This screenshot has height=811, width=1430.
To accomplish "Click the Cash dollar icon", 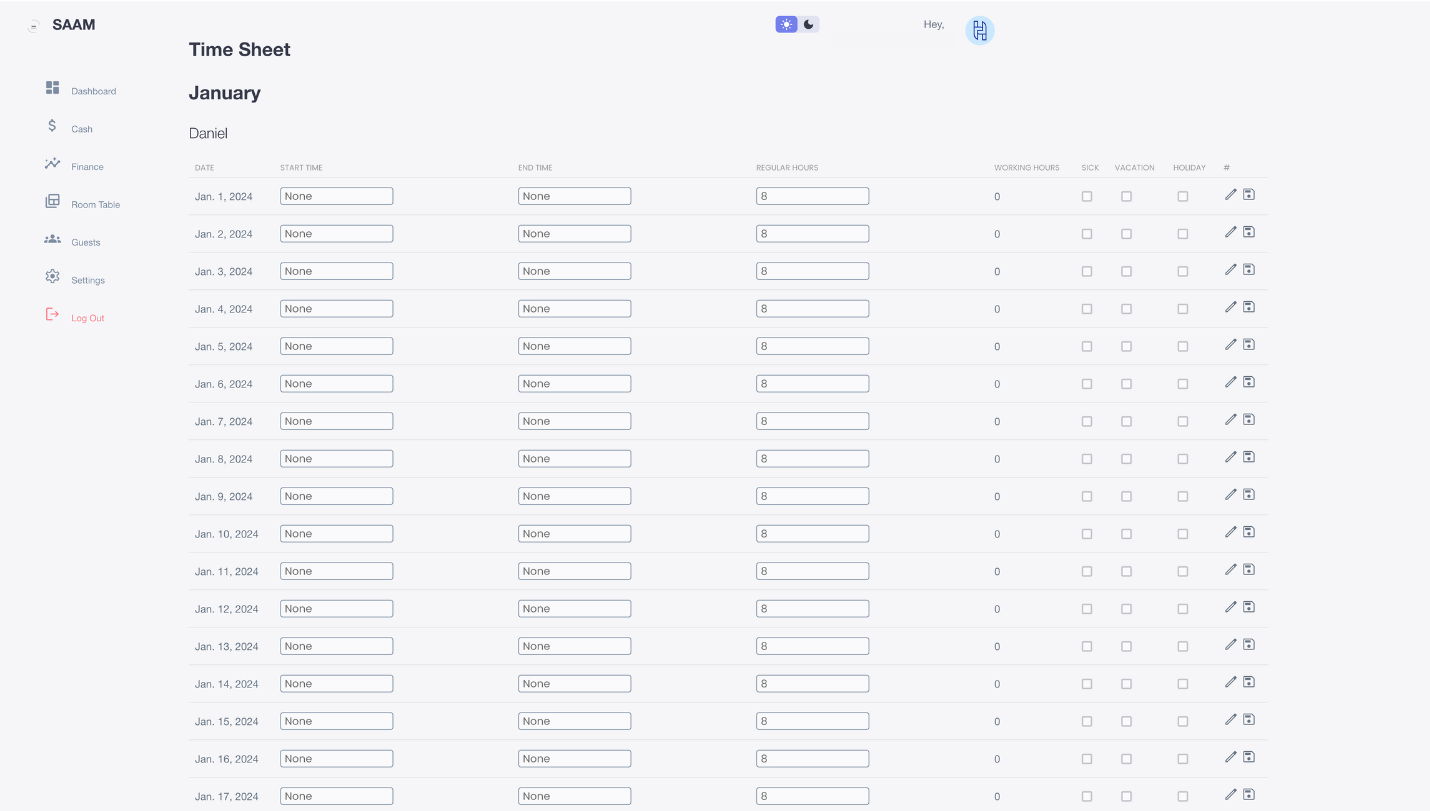I will tap(52, 125).
